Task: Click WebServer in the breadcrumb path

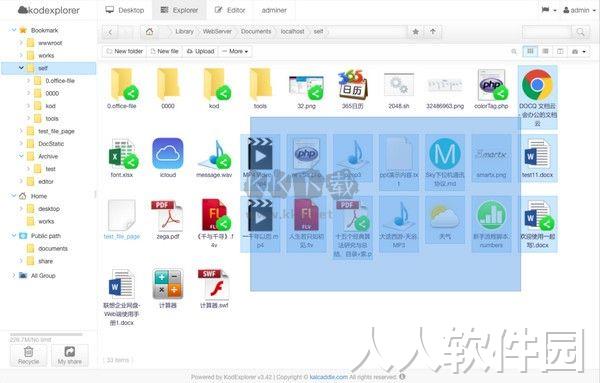Action: [x=217, y=32]
